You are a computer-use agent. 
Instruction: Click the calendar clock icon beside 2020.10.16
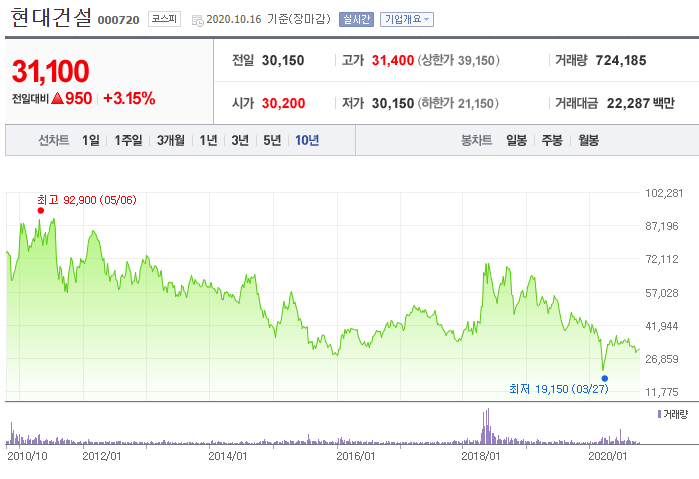point(197,21)
